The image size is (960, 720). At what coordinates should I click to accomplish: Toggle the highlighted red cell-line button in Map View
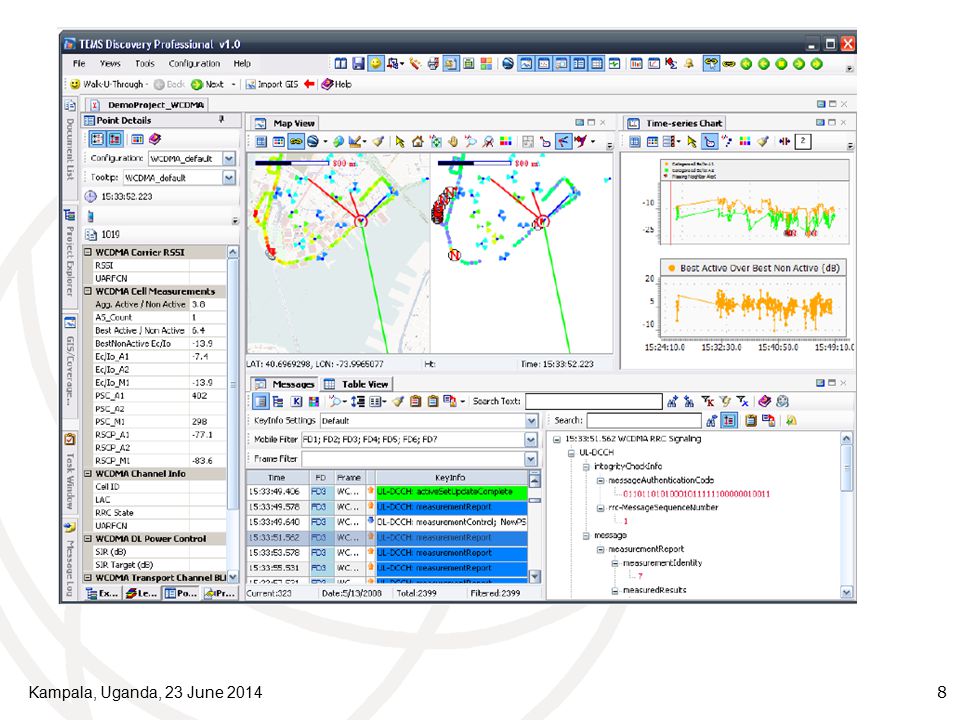(563, 142)
